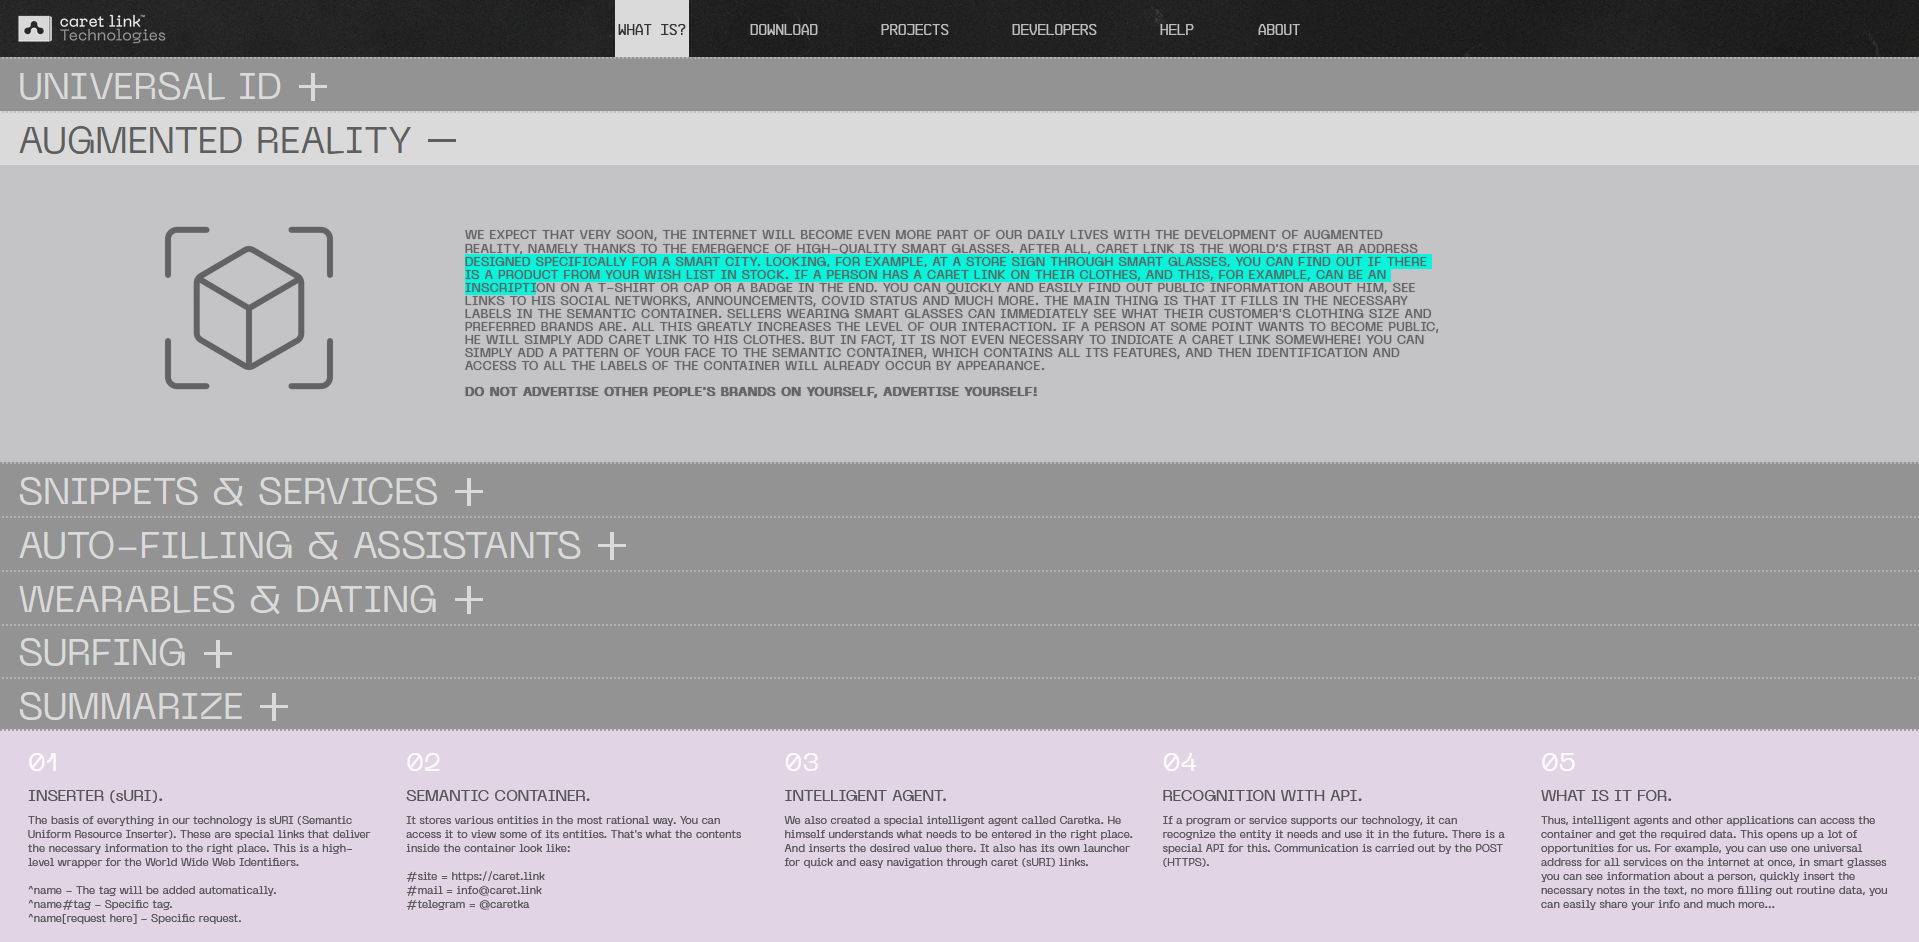This screenshot has height=942, width=1919.
Task: Expand the UNIVERSAL ID section
Action: click(170, 87)
